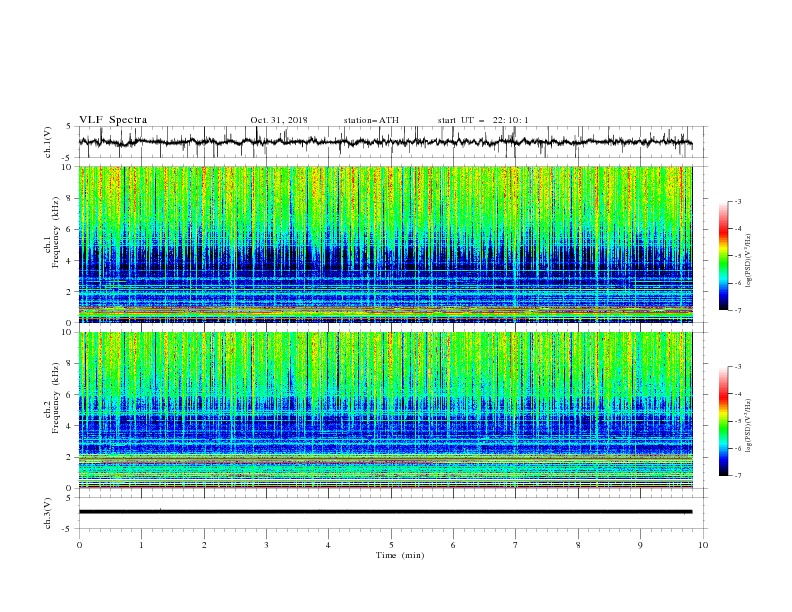Image resolution: width=792 pixels, height=612 pixels.
Task: Click the "-5" tick on ch.3(V) axis
Action: tap(68, 529)
